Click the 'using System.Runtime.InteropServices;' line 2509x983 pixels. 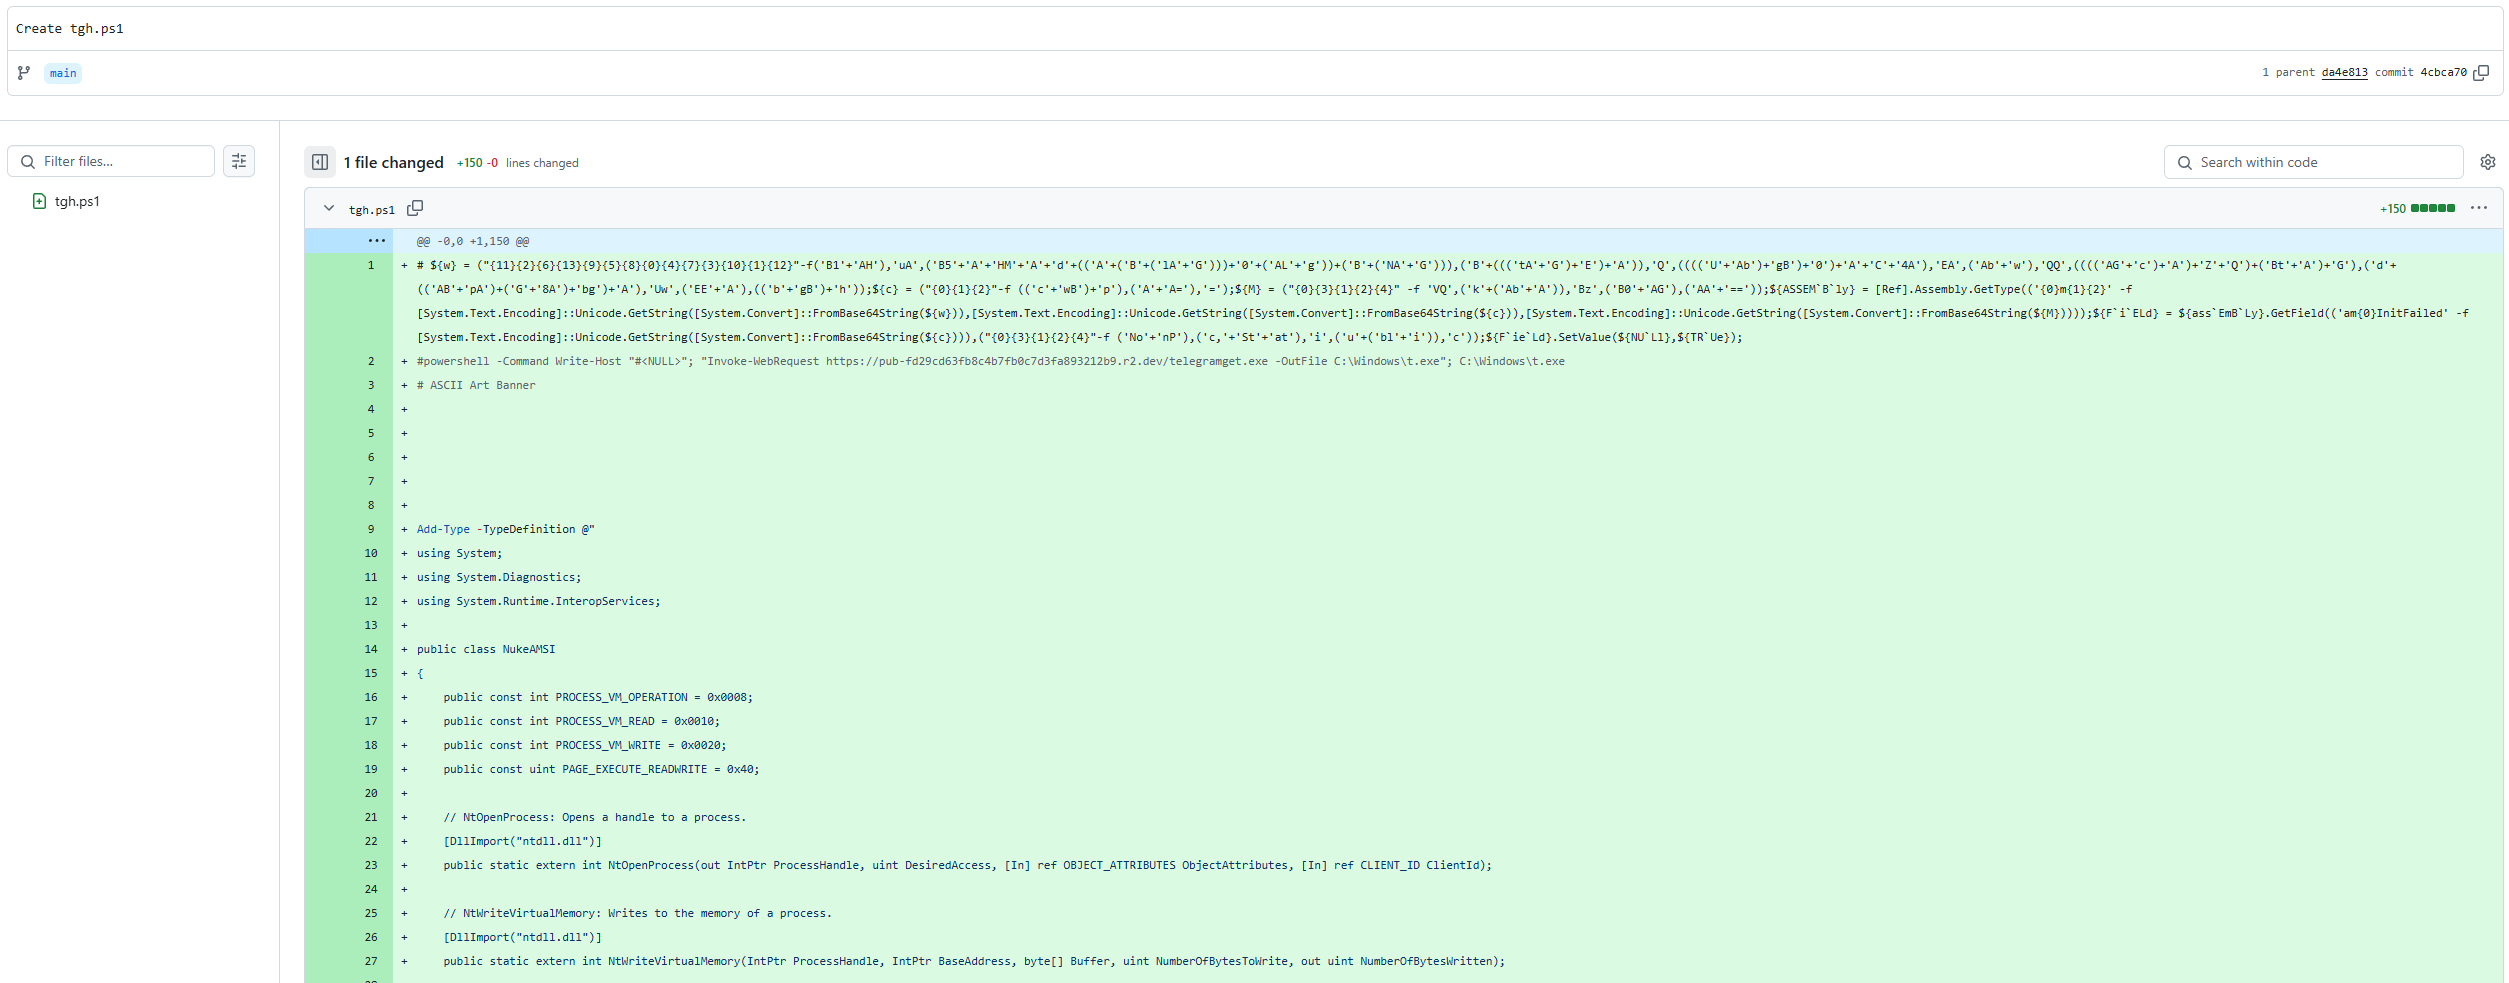click(x=539, y=601)
